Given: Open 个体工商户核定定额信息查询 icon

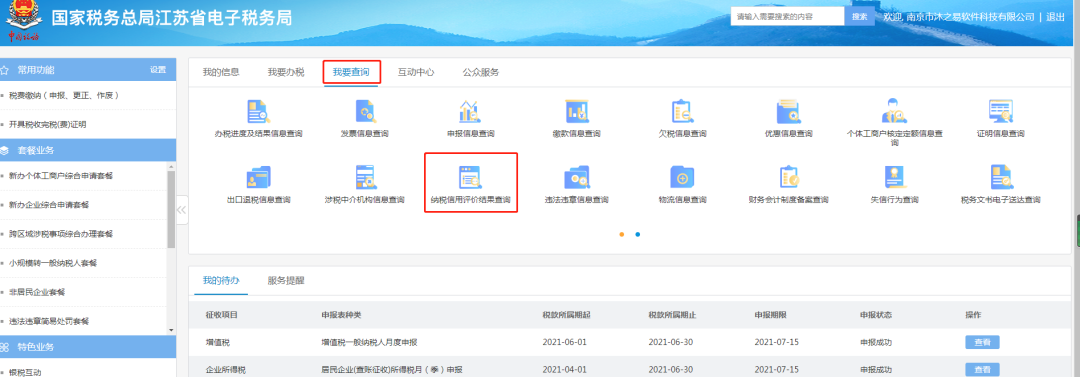Looking at the screenshot, I should click(x=894, y=111).
